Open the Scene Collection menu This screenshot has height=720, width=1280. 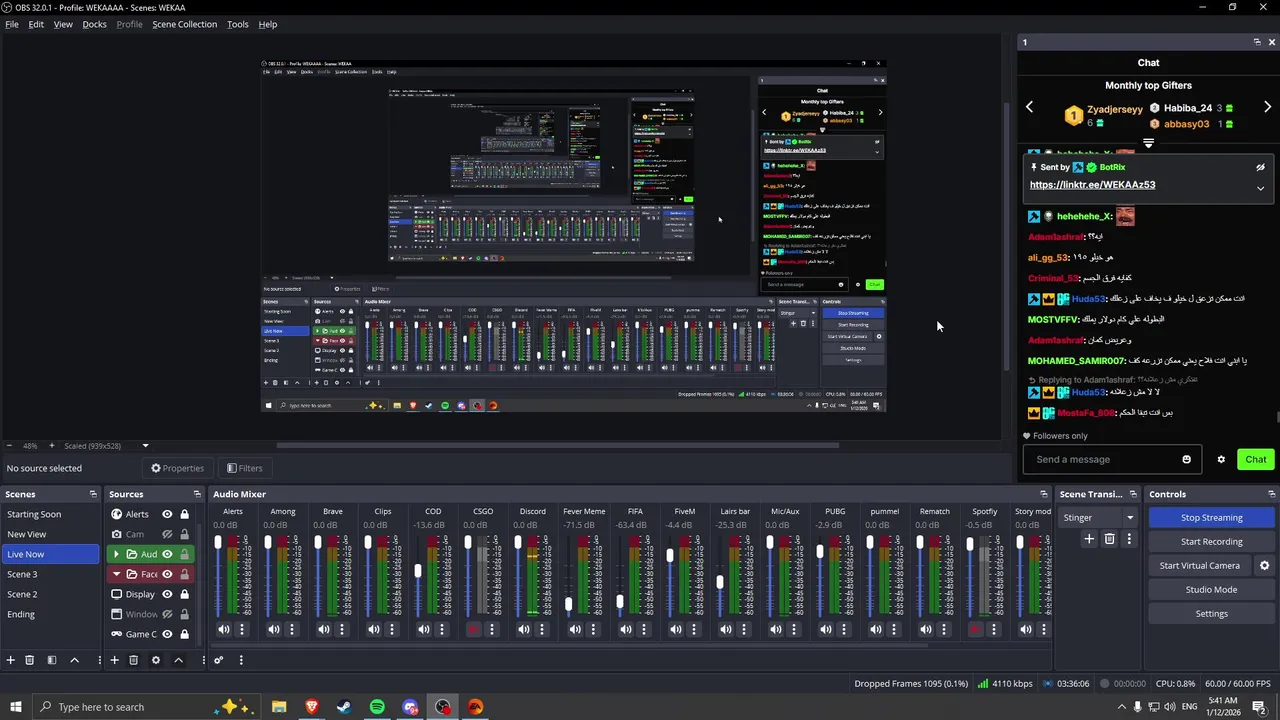coord(184,24)
